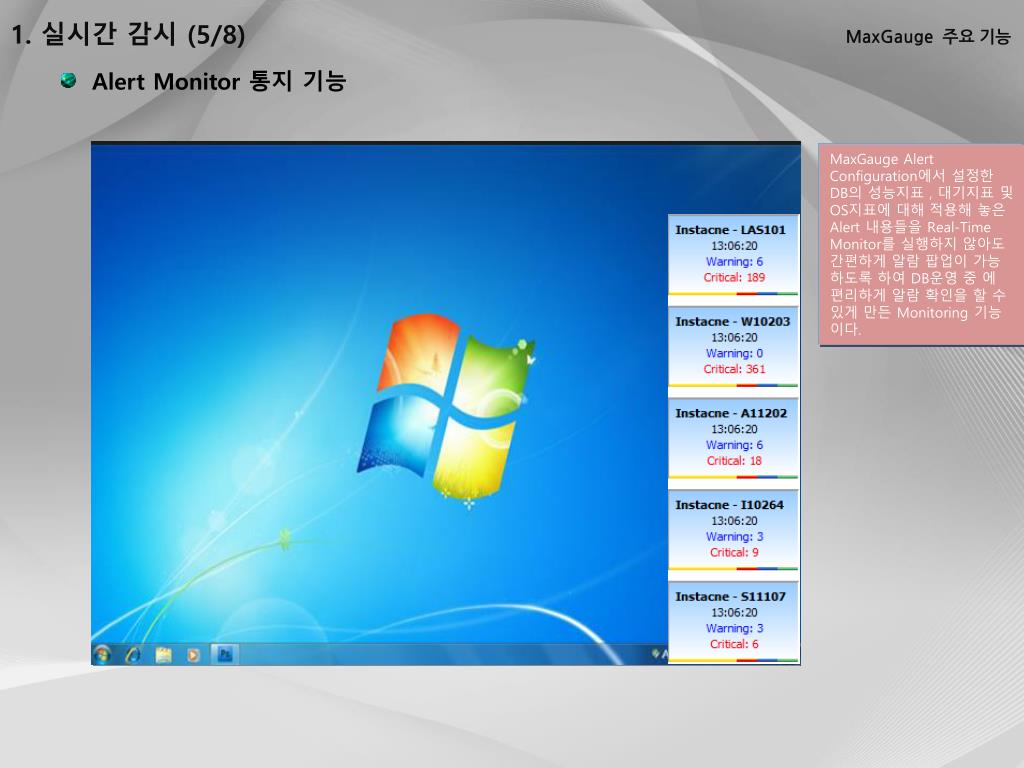The image size is (1024, 768).
Task: Click the Instacne - A11202 alert title
Action: tap(731, 413)
